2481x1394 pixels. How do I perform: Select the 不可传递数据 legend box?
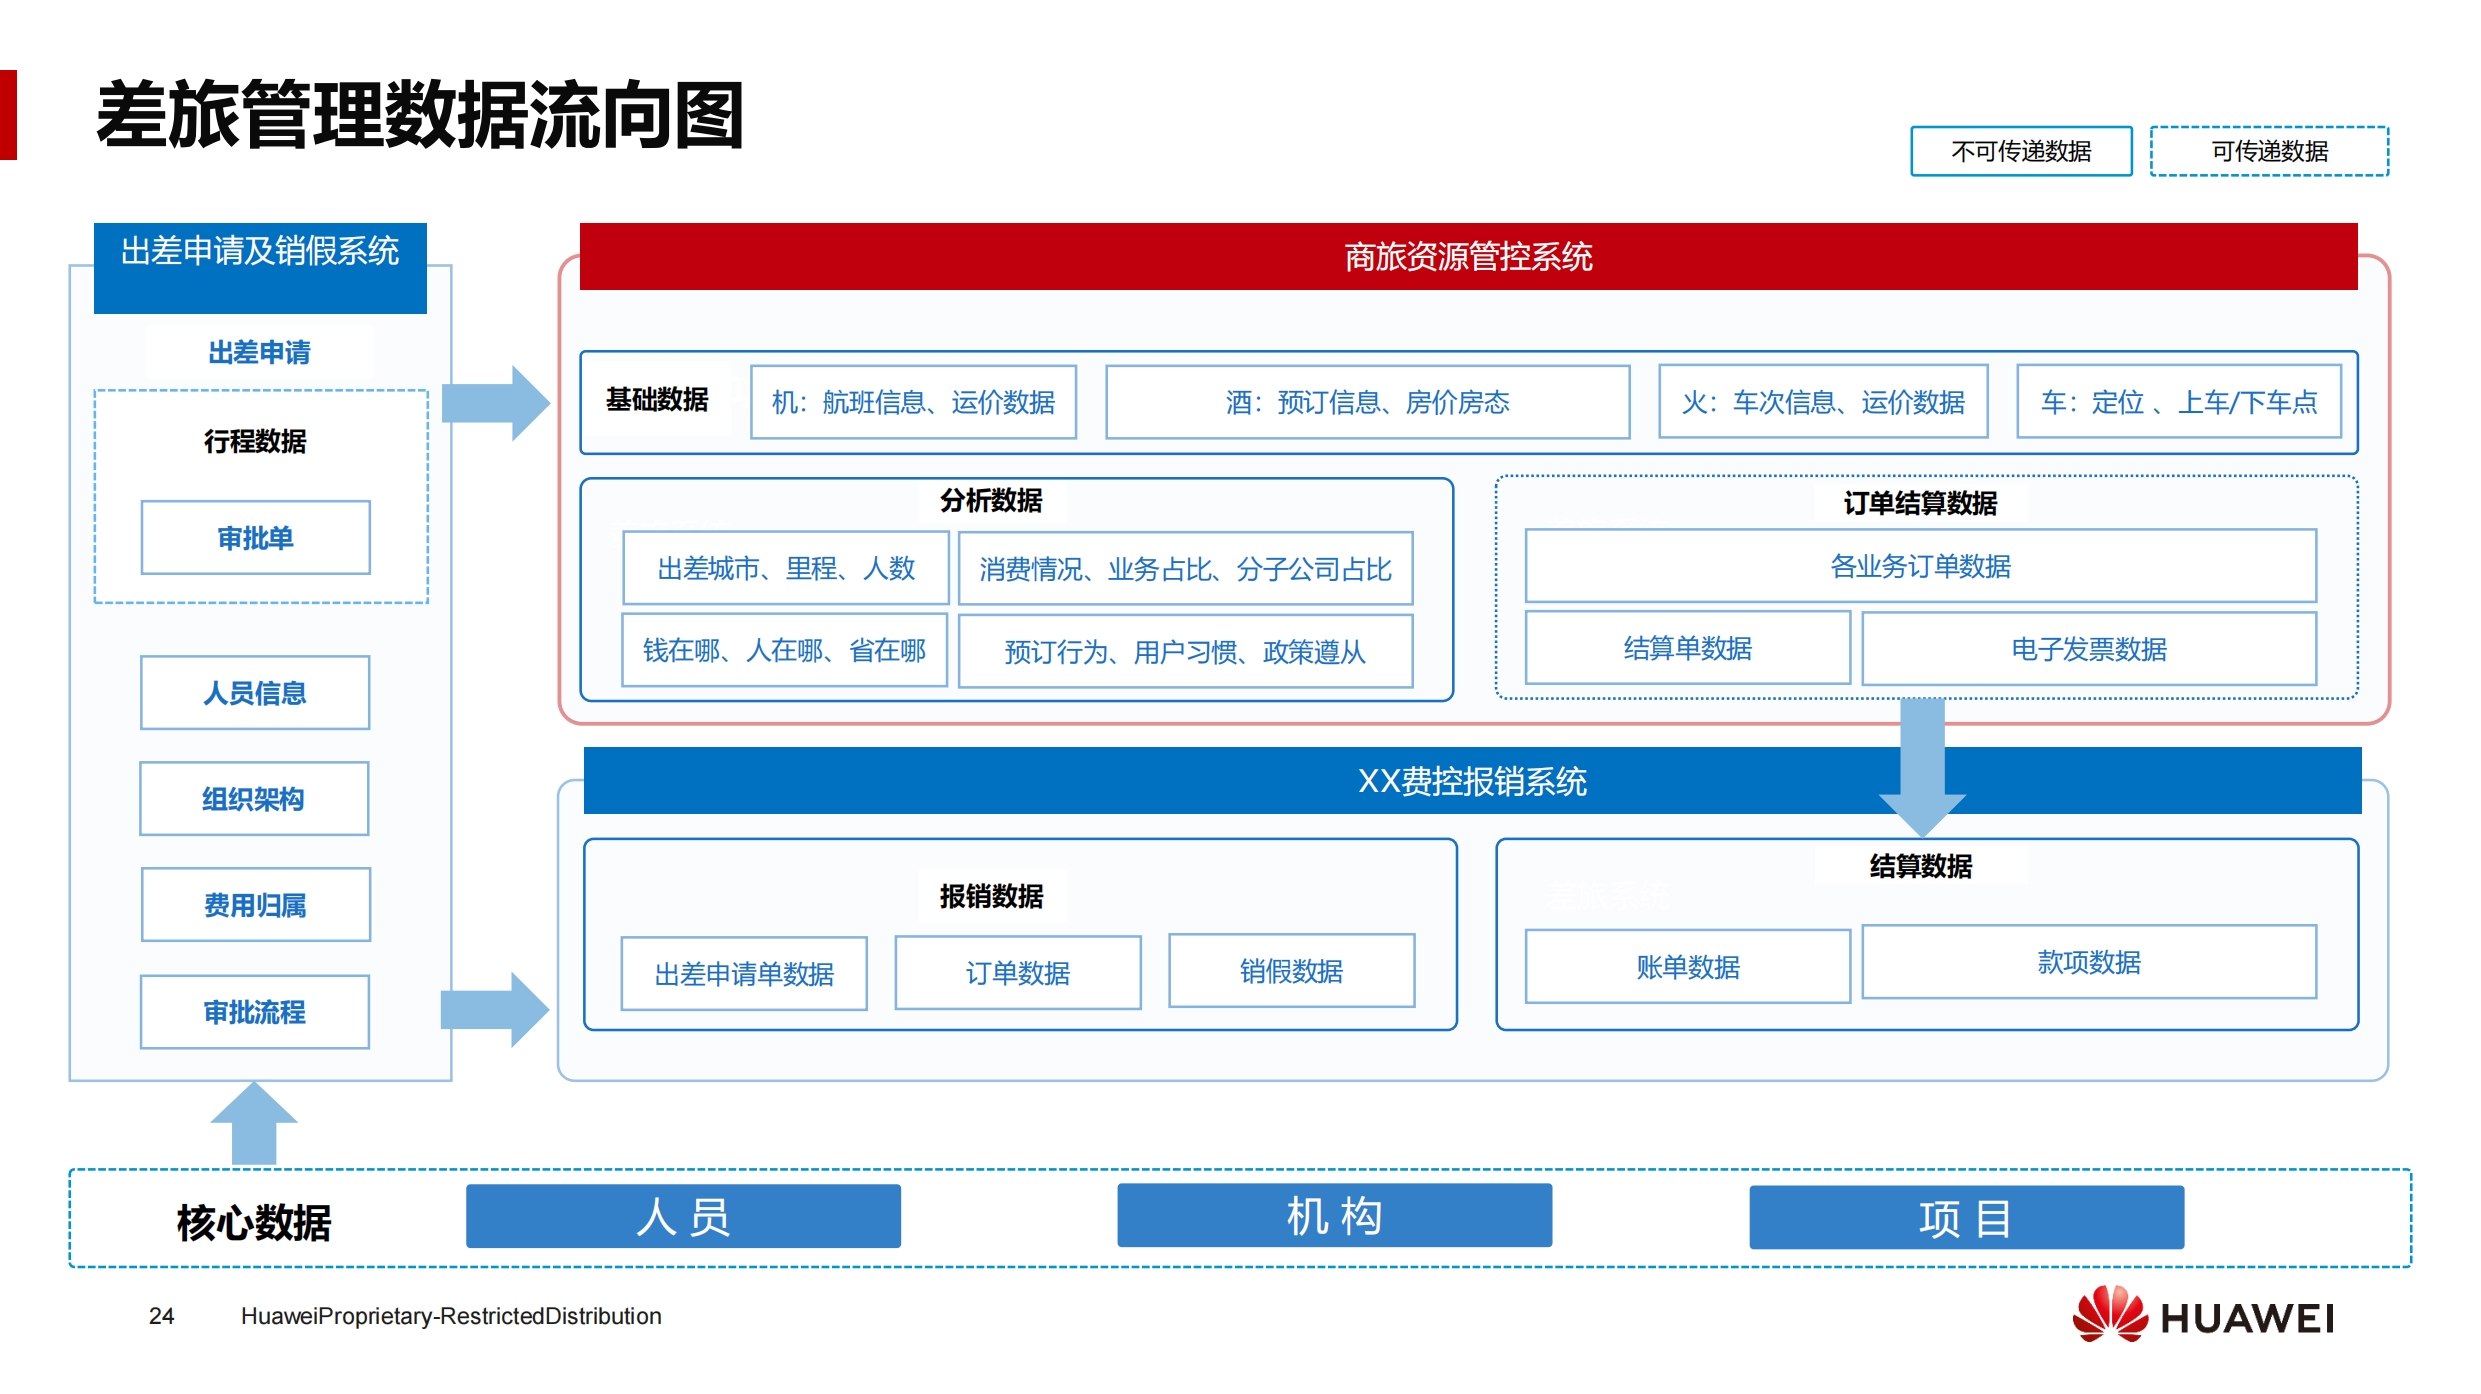click(x=2021, y=151)
